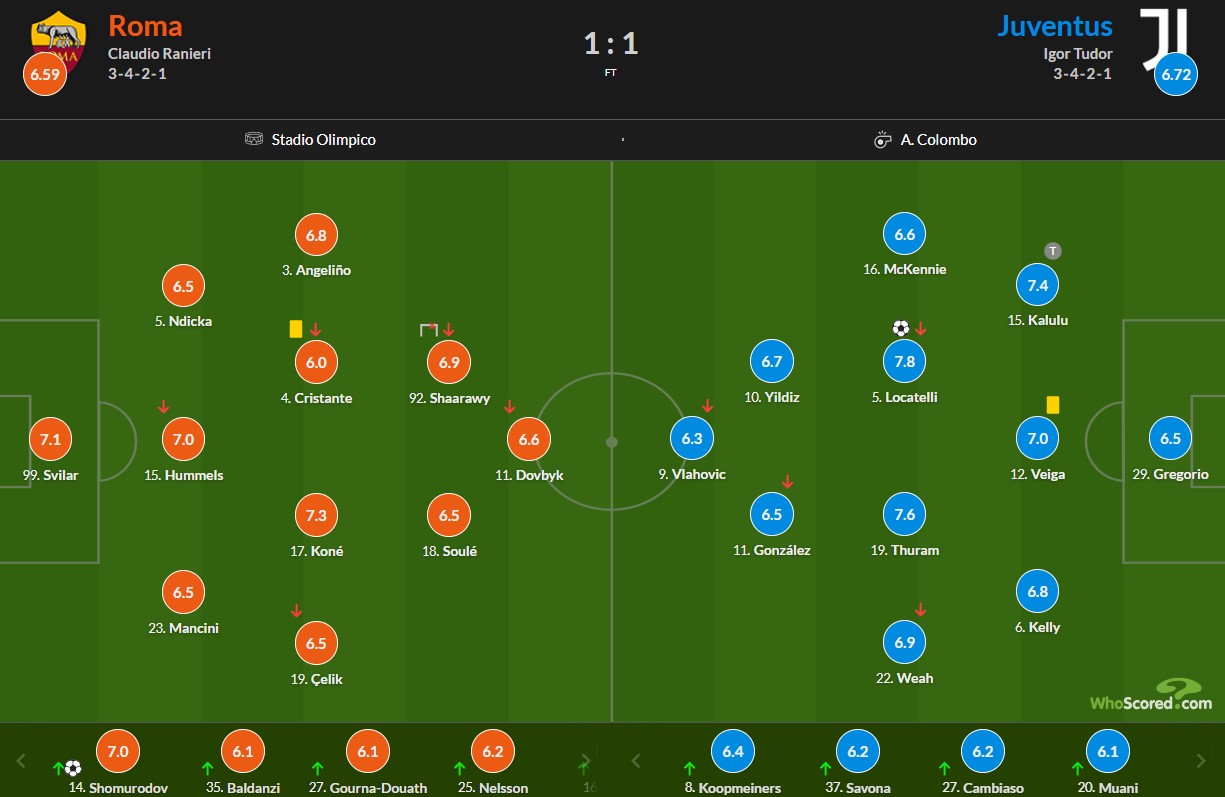Click the WhoScored.com logo
1225x797 pixels.
click(x=1151, y=694)
